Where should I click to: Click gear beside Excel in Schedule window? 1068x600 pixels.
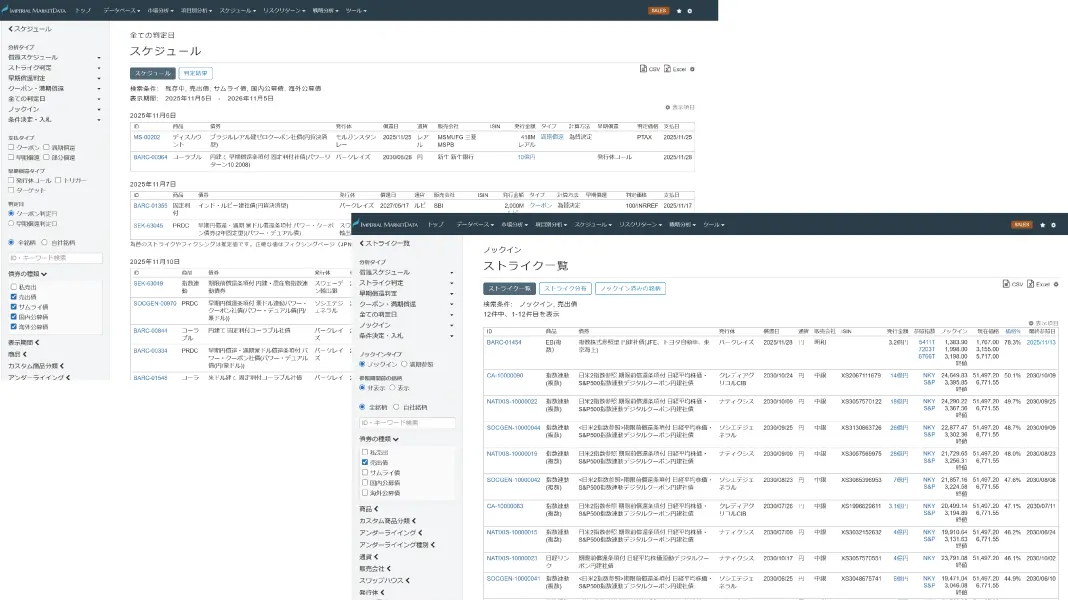(692, 69)
